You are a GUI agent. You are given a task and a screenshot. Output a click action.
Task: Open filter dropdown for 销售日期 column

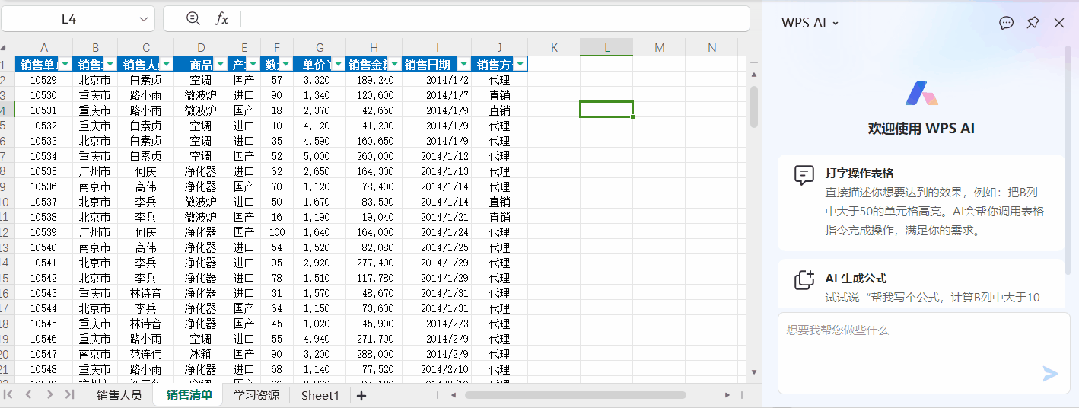(x=464, y=64)
